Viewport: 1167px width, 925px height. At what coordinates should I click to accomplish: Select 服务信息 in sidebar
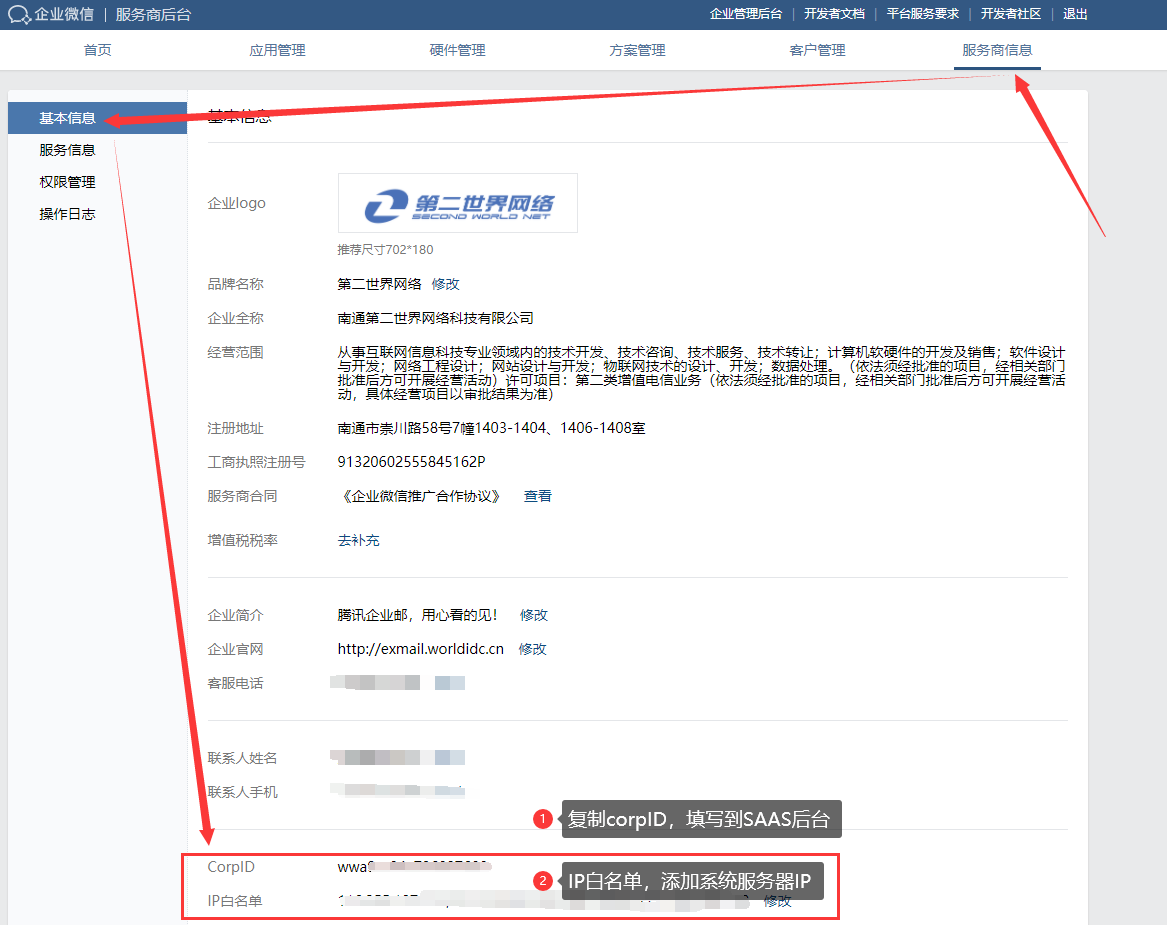(x=68, y=150)
